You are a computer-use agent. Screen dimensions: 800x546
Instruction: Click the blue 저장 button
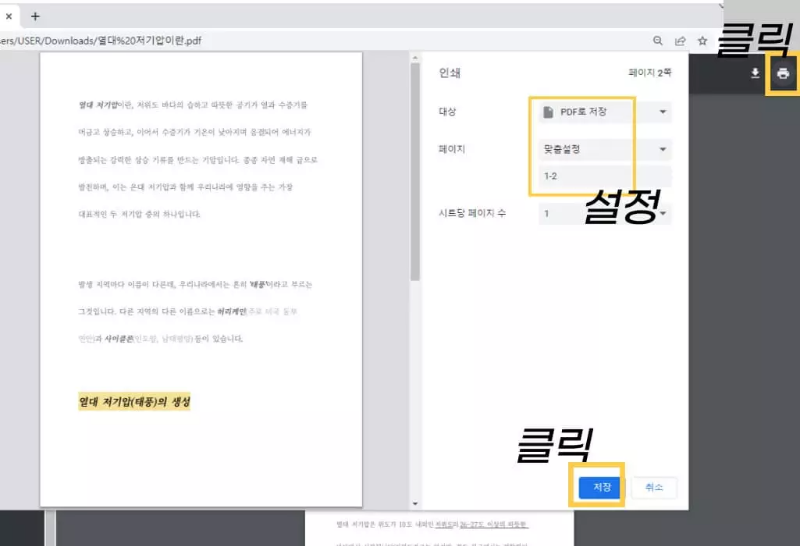(599, 487)
